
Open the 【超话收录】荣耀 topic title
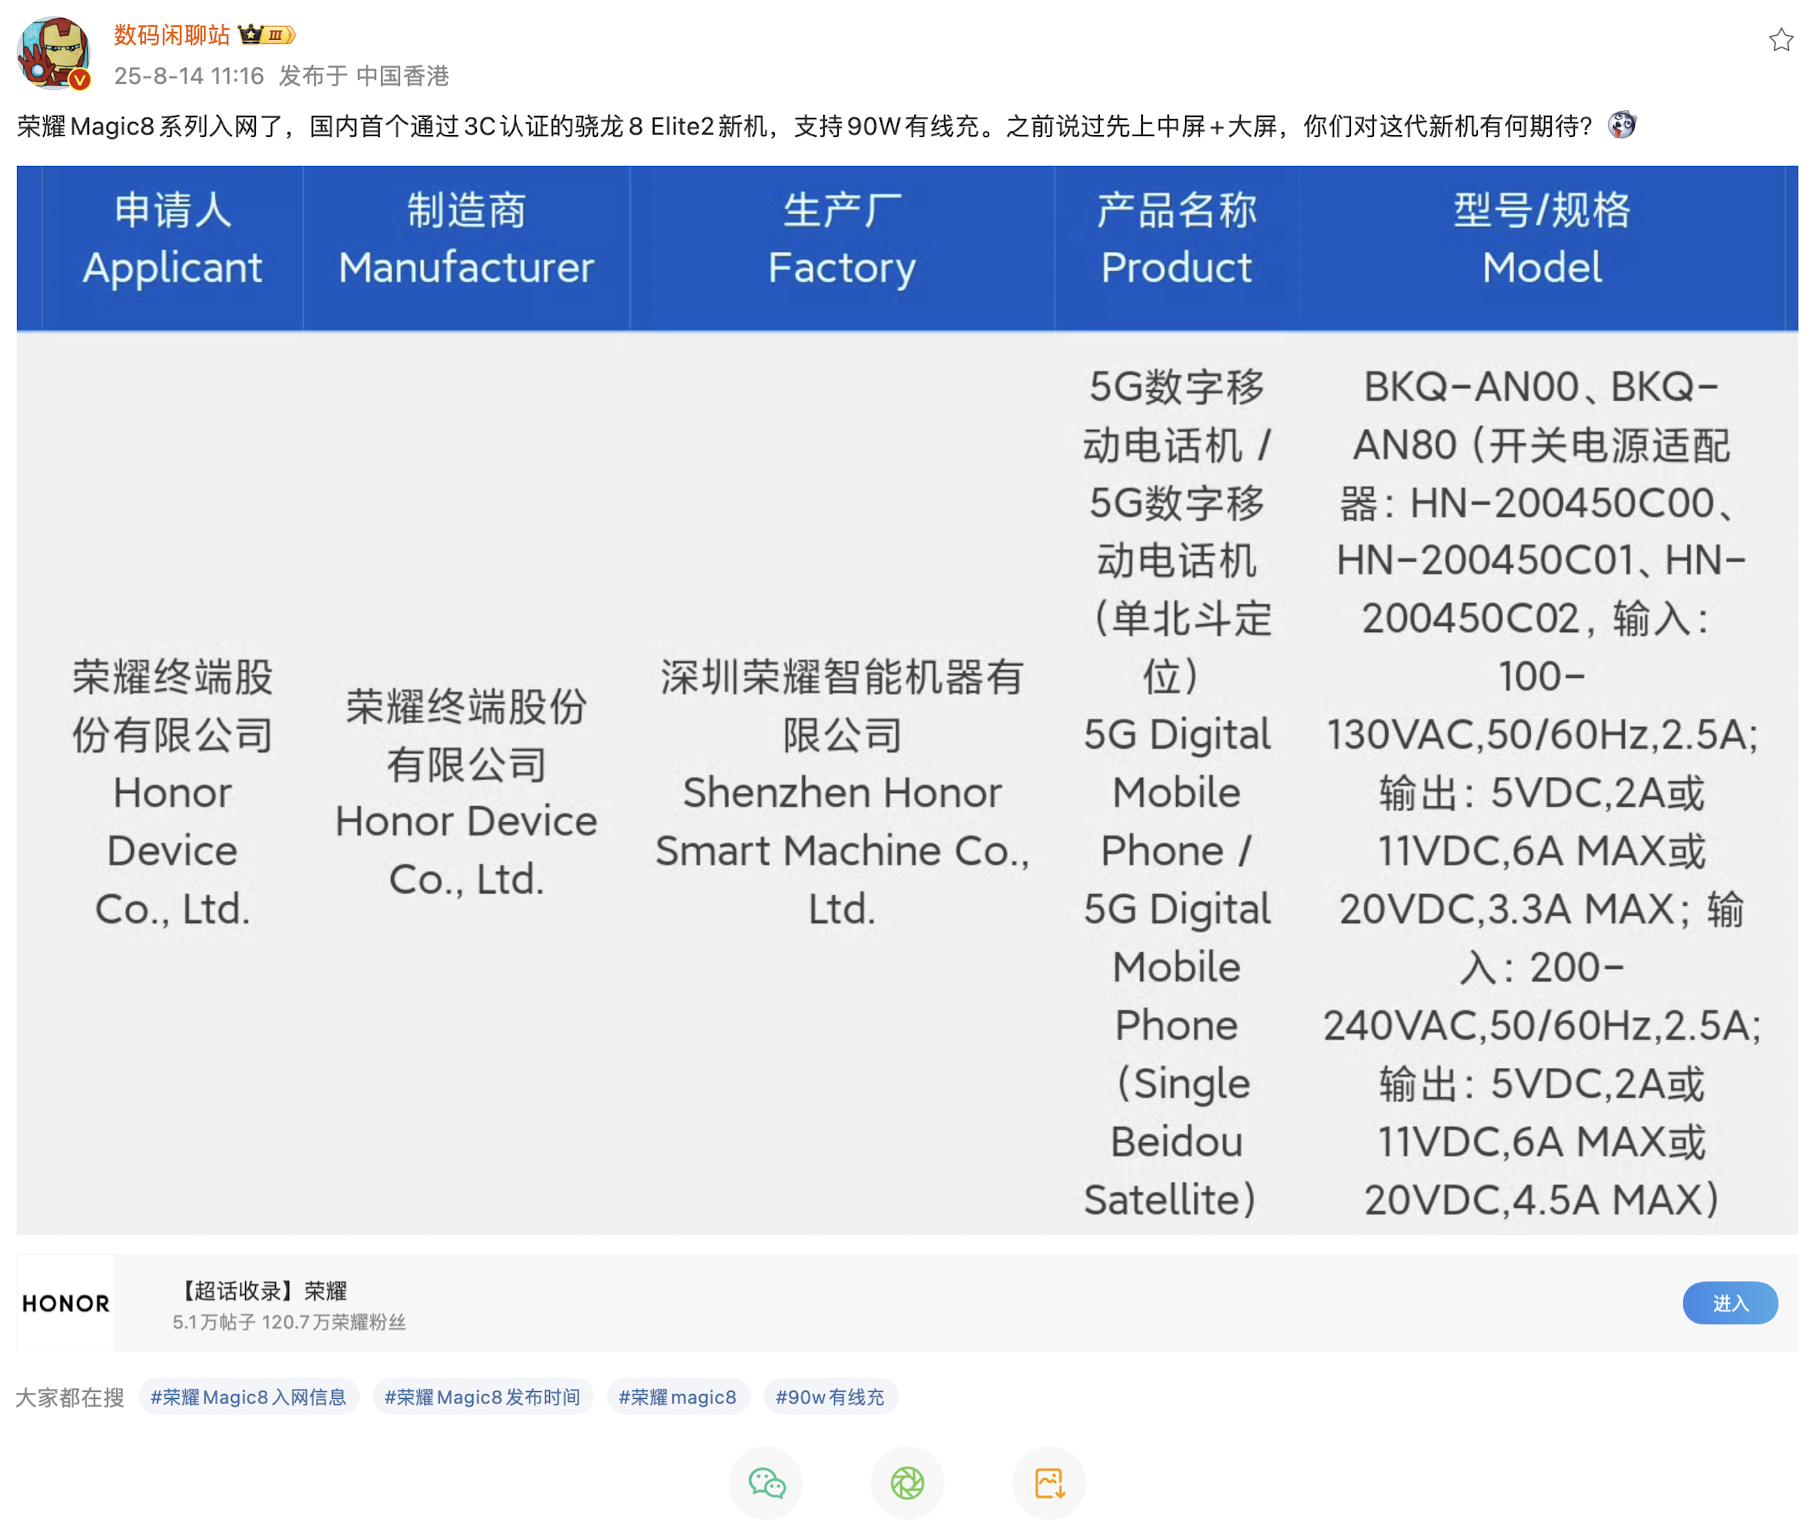(x=260, y=1290)
